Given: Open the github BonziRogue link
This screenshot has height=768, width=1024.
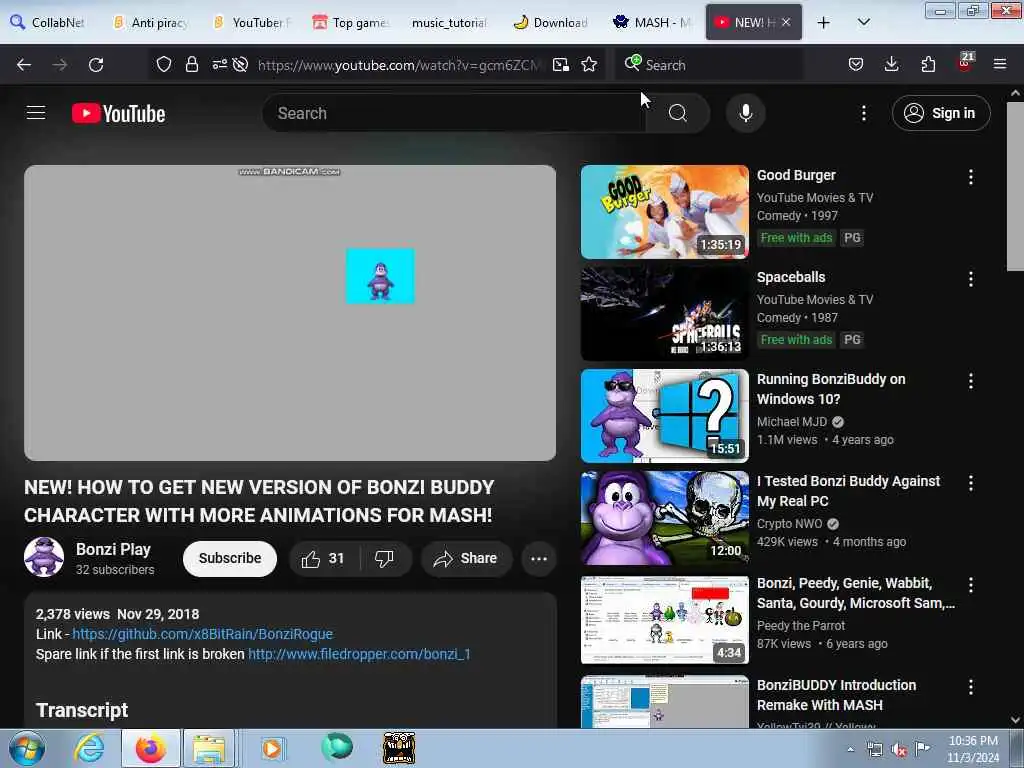Looking at the screenshot, I should pyautogui.click(x=202, y=634).
